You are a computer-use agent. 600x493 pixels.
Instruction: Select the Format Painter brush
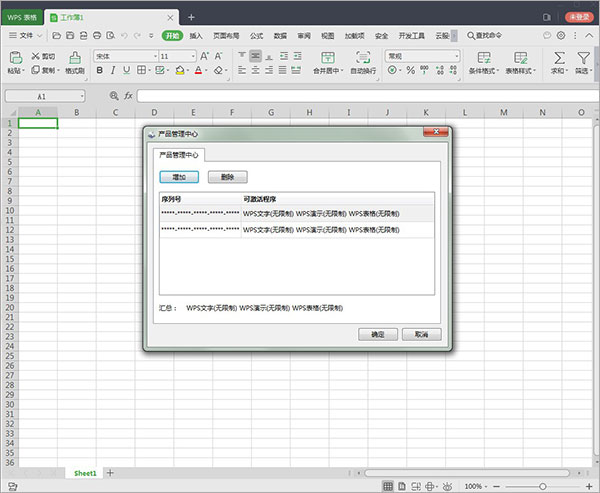pyautogui.click(x=75, y=57)
